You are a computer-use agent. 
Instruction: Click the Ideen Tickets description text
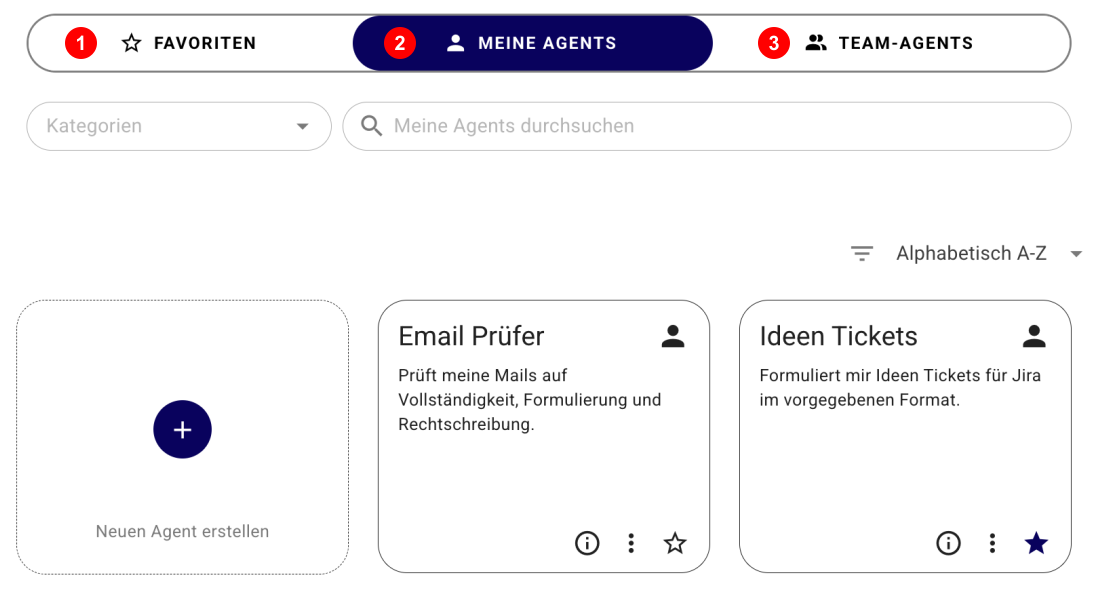[x=900, y=387]
